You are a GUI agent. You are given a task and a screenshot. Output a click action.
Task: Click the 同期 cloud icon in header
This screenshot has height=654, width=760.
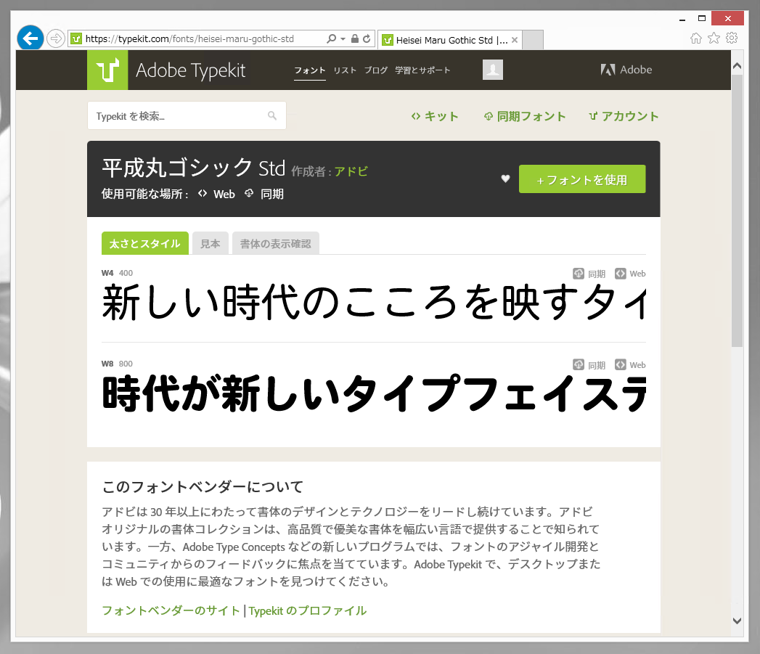pyautogui.click(x=249, y=193)
